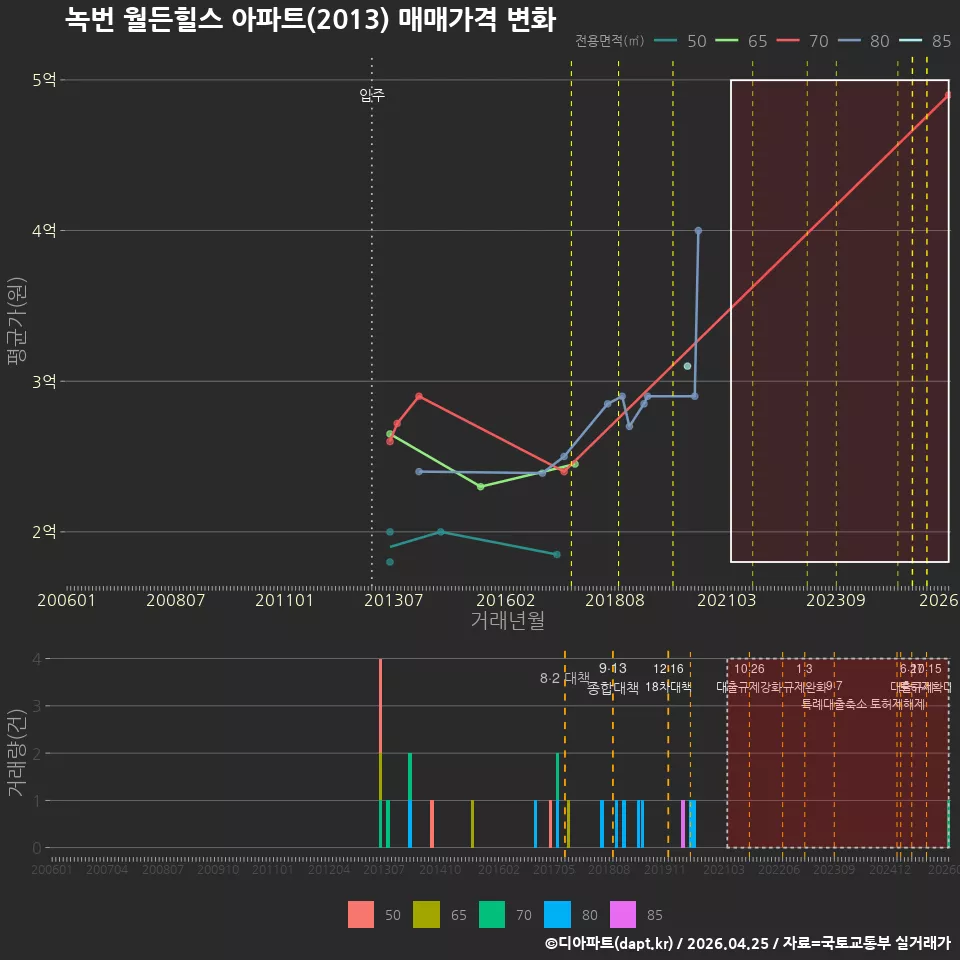Click the 201705 label on volume chart x-axis
The width and height of the screenshot is (960, 960).
point(553,869)
